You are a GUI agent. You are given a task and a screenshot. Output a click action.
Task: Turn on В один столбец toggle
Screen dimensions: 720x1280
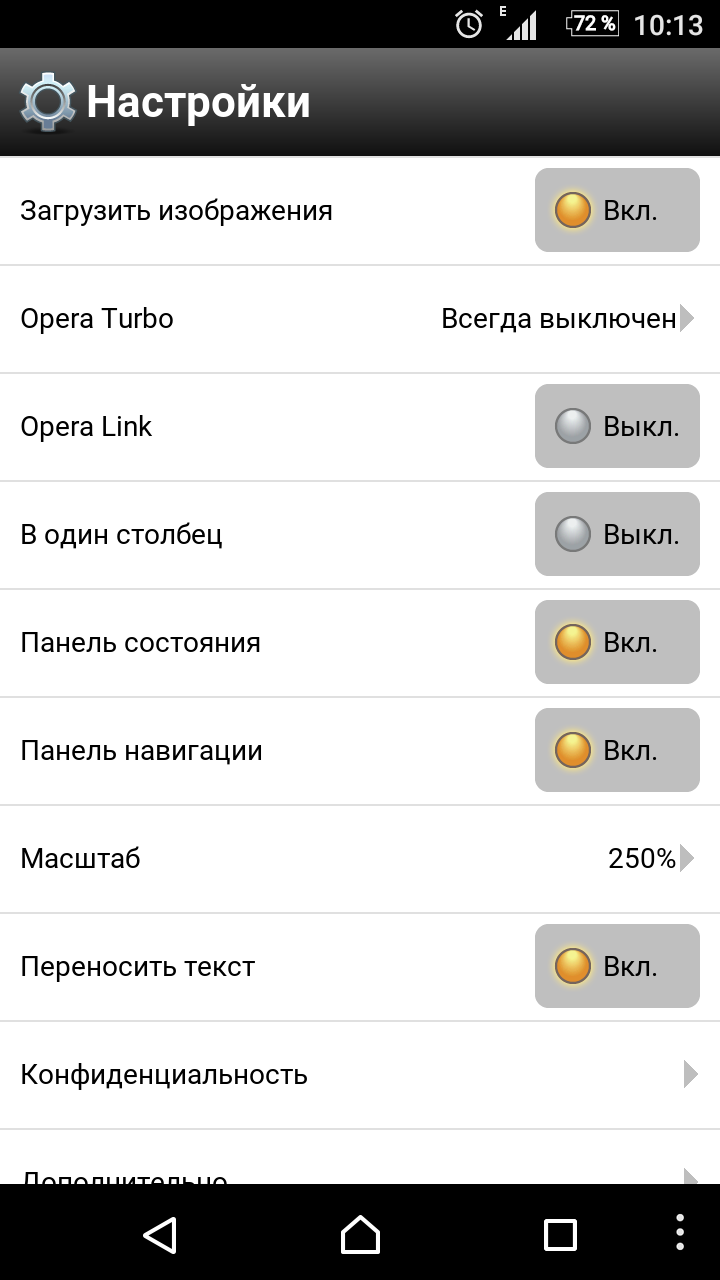point(616,534)
